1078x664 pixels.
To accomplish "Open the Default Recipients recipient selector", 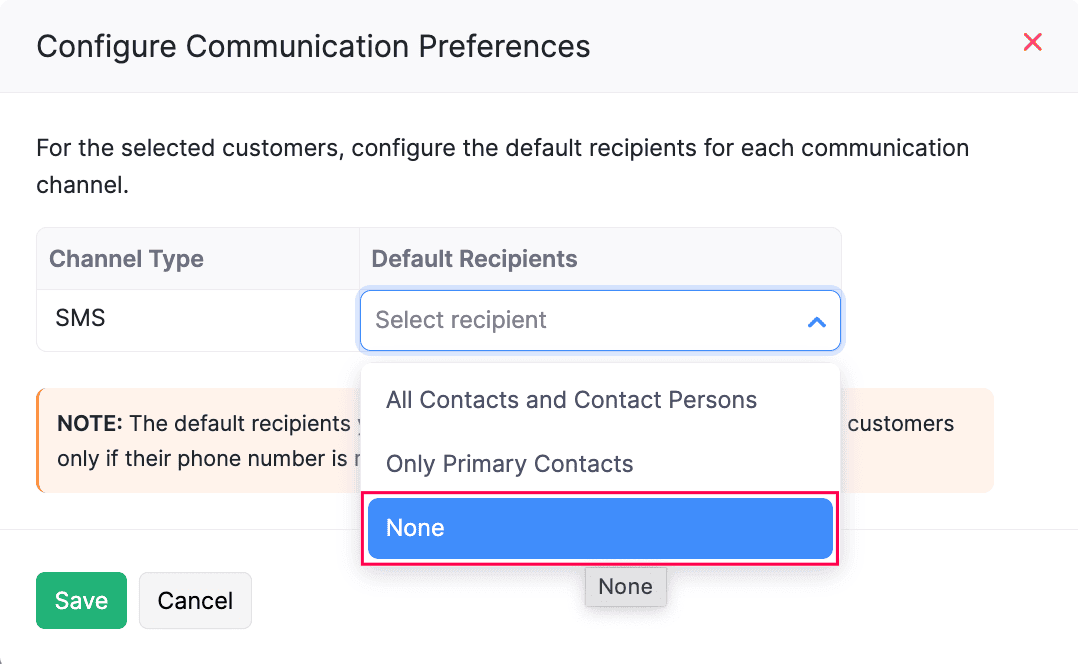I will pos(600,320).
